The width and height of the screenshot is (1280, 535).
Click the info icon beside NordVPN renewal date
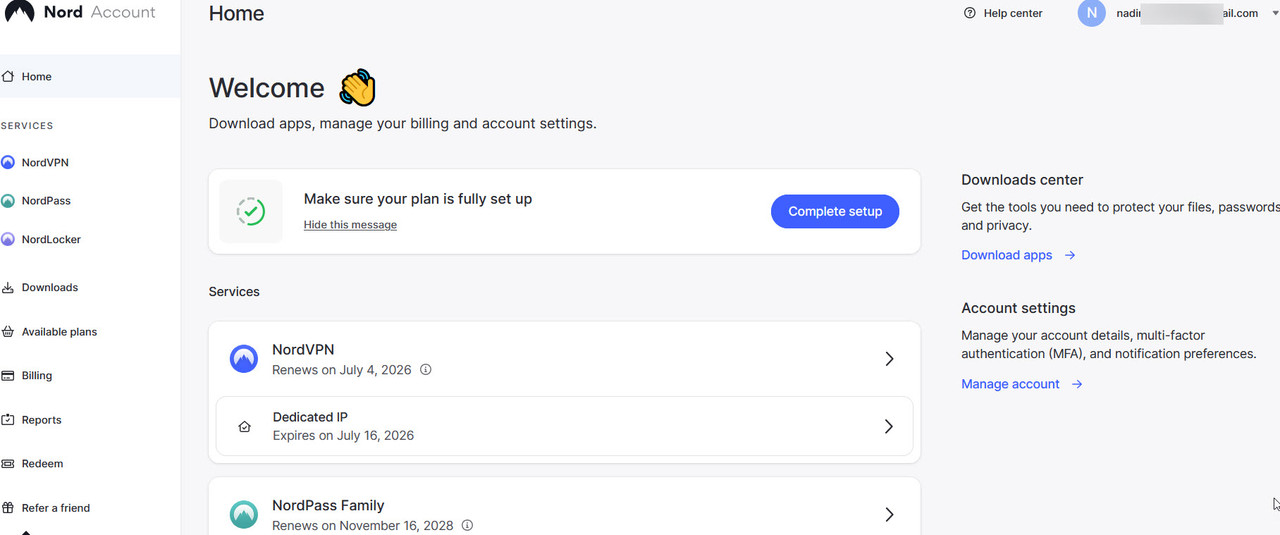(x=426, y=370)
